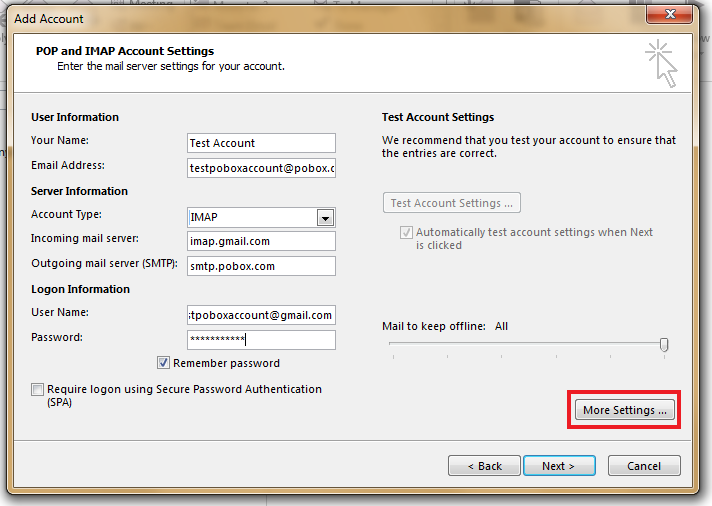Click the Password input field

coord(261,340)
